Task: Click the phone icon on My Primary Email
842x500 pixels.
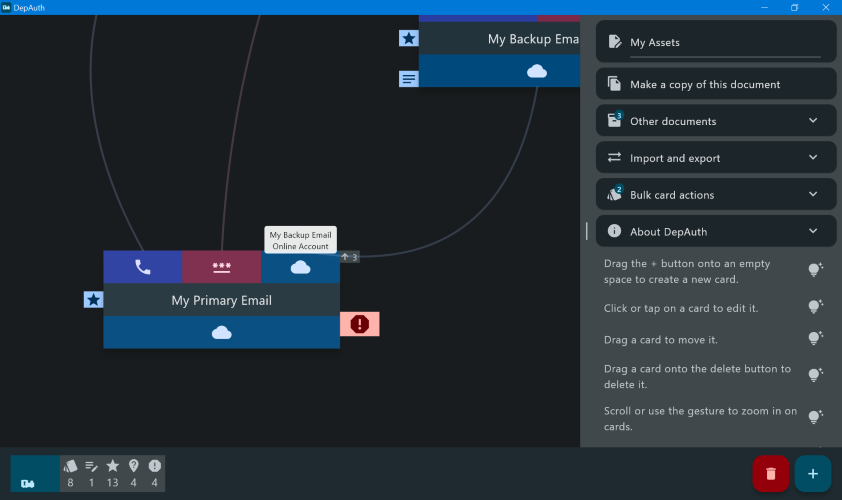Action: click(143, 267)
